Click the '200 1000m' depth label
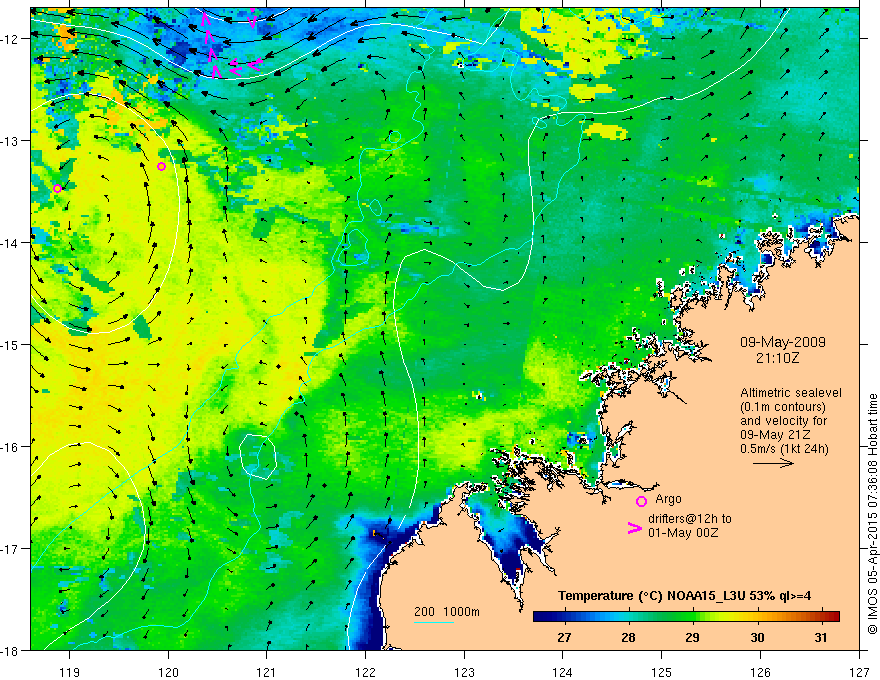 click(447, 612)
